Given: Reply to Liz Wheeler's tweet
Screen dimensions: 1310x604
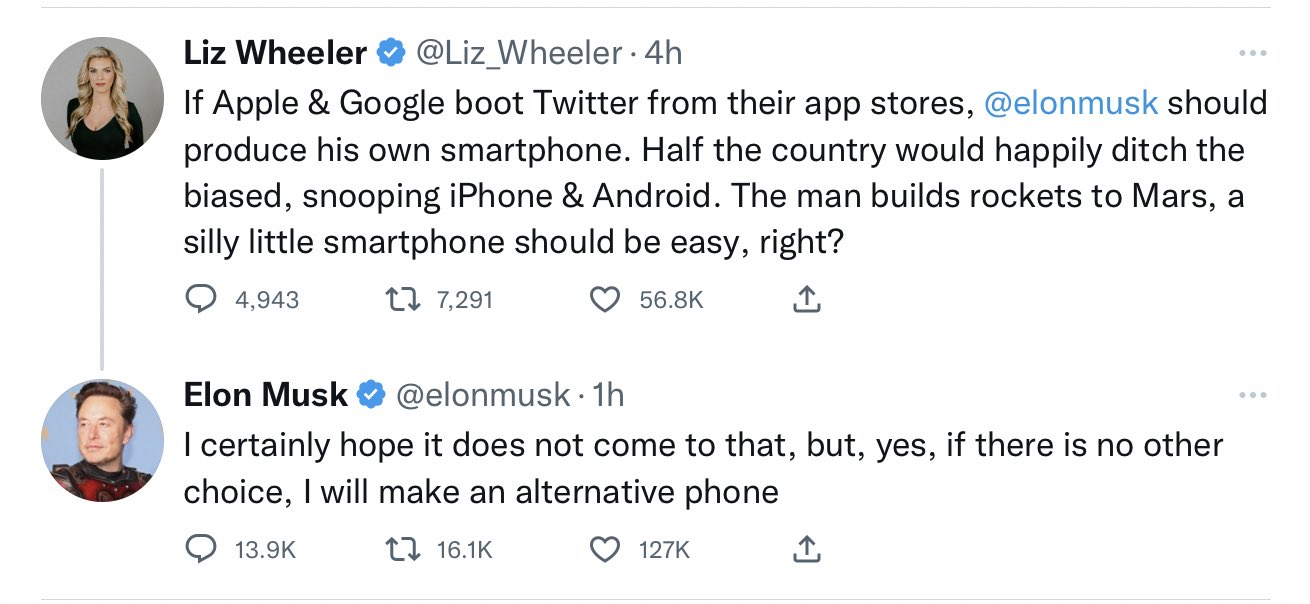Looking at the screenshot, I should tap(204, 299).
